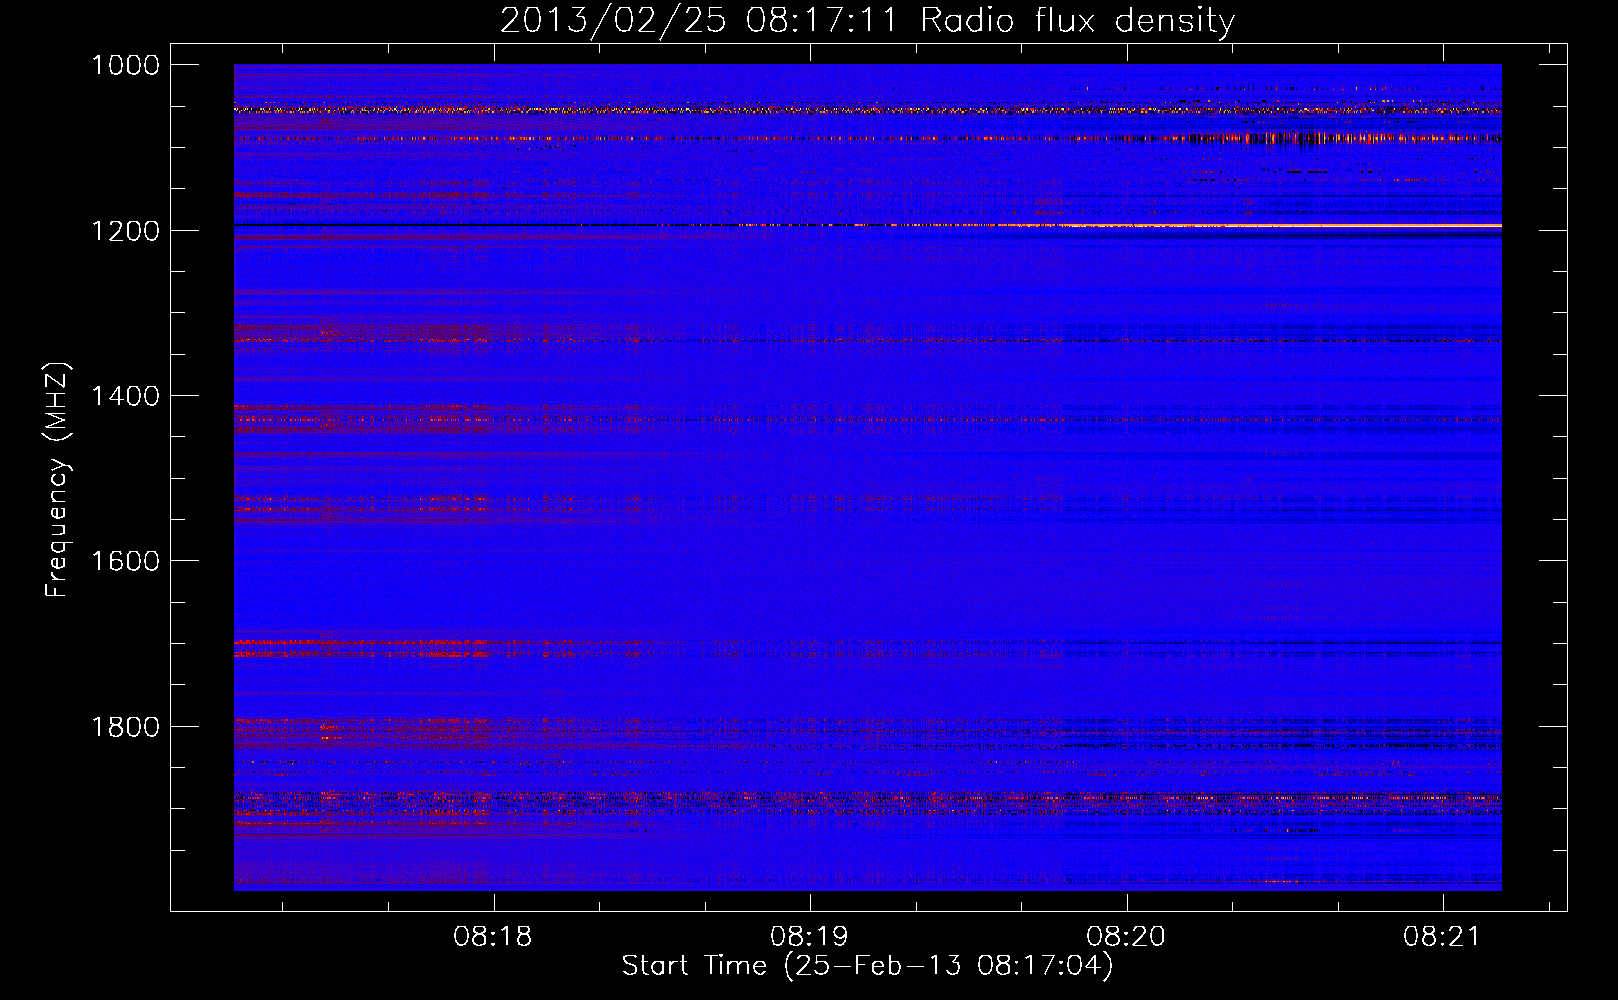
Task: Click the 'Frequency (MHZ)' axis label
Action: coord(57,480)
